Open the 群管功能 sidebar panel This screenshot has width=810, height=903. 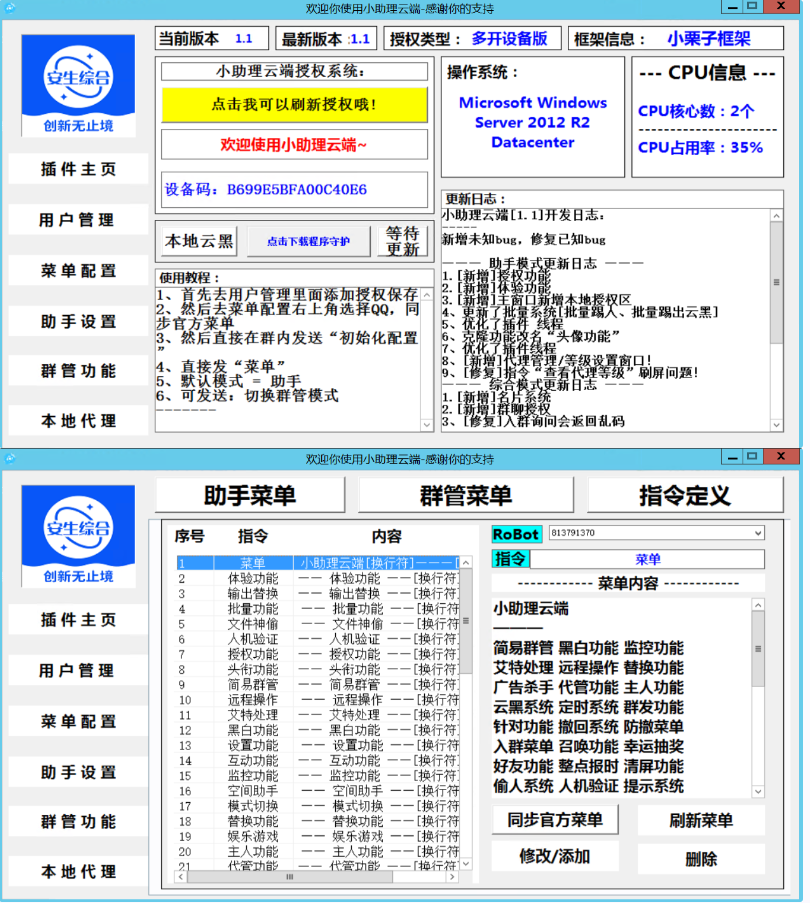point(77,371)
